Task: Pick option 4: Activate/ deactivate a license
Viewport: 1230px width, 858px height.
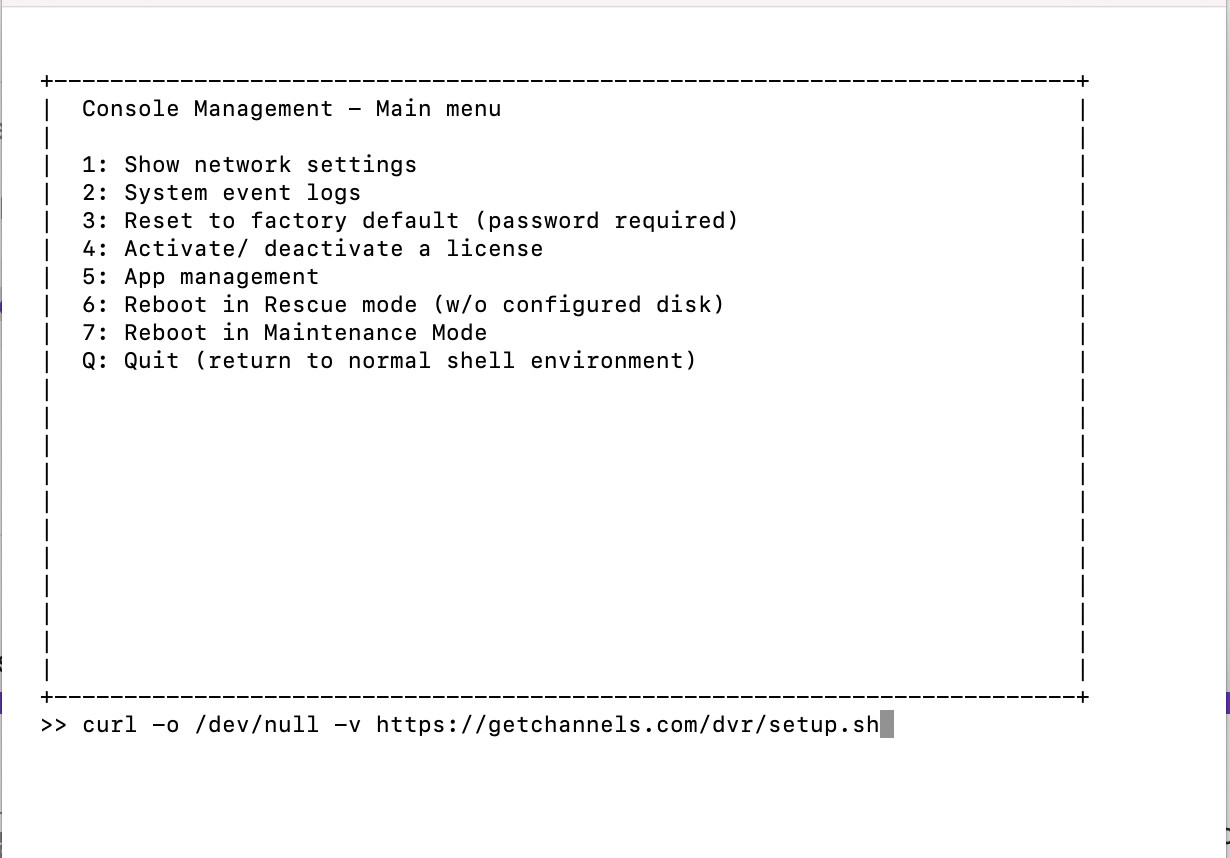Action: point(312,249)
